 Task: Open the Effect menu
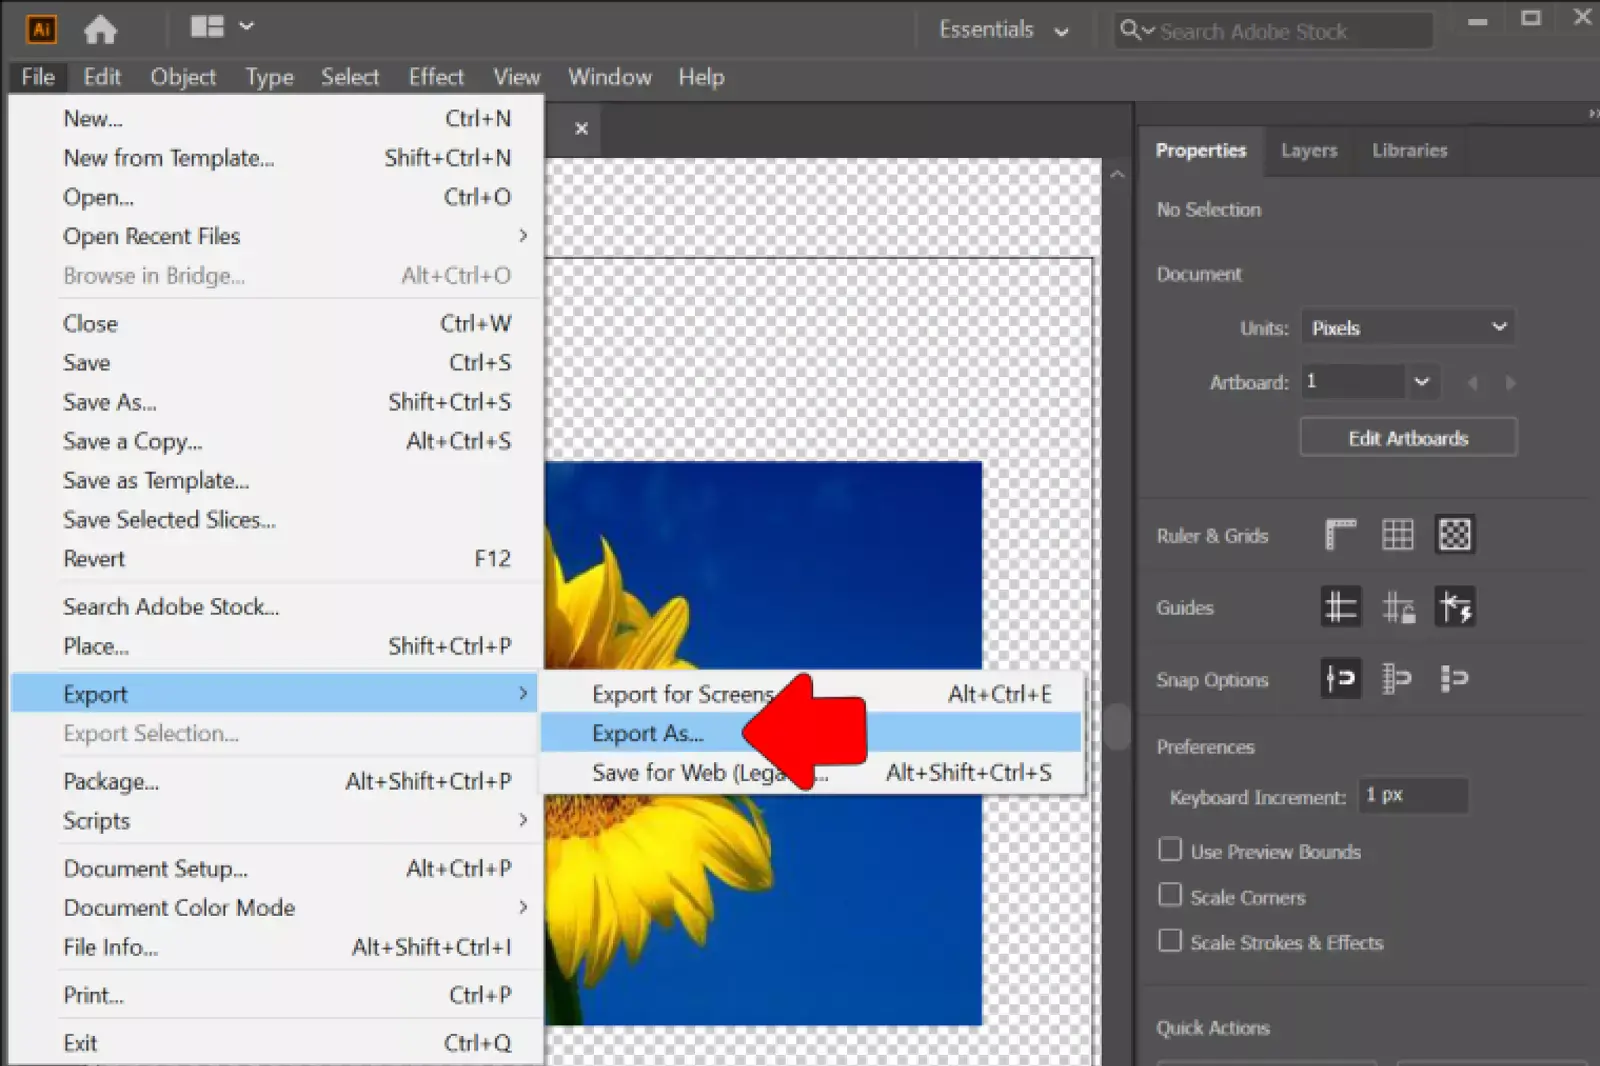436,77
